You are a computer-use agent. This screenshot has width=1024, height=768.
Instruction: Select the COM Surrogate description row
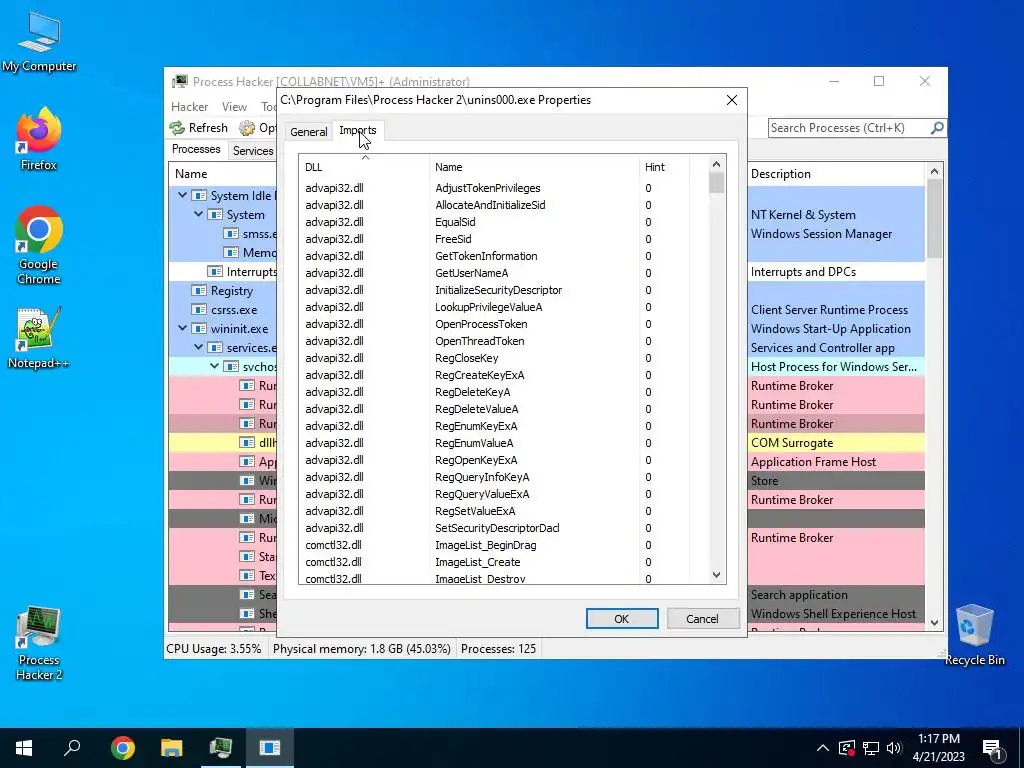click(x=836, y=443)
